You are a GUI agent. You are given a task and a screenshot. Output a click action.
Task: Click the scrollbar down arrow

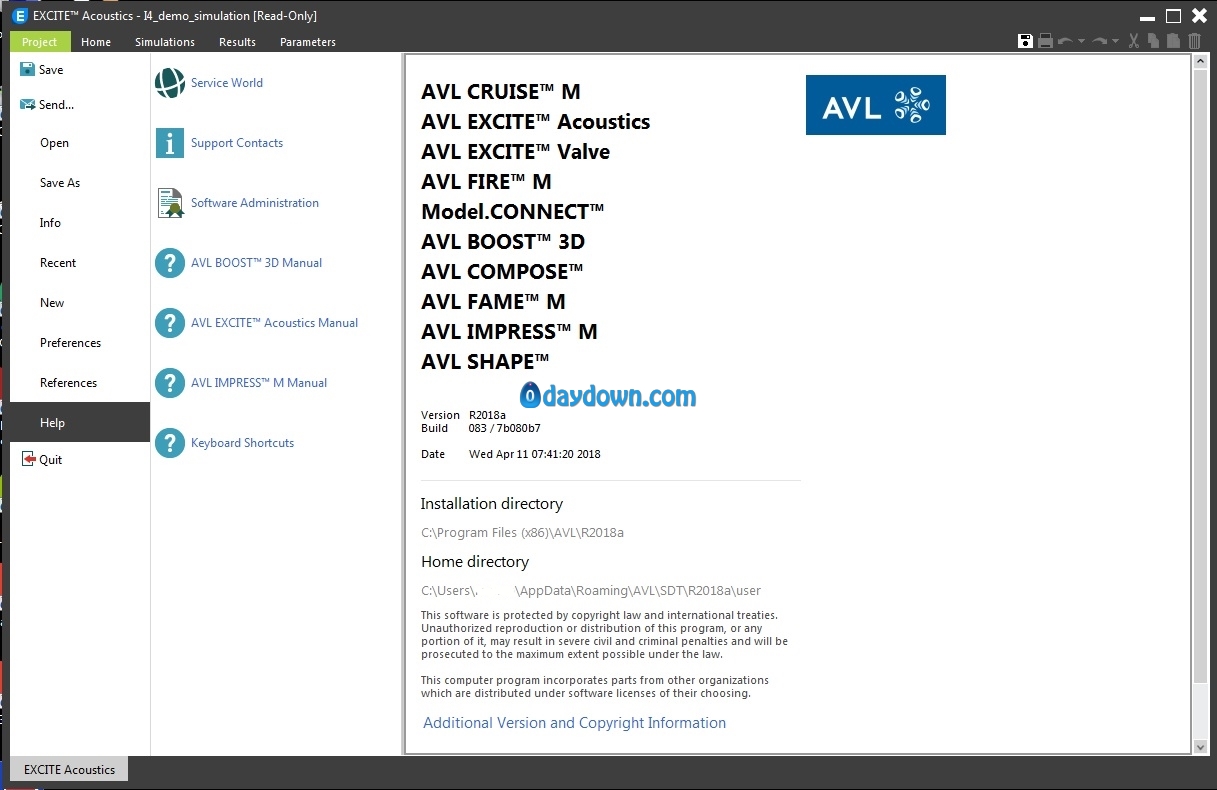1201,746
